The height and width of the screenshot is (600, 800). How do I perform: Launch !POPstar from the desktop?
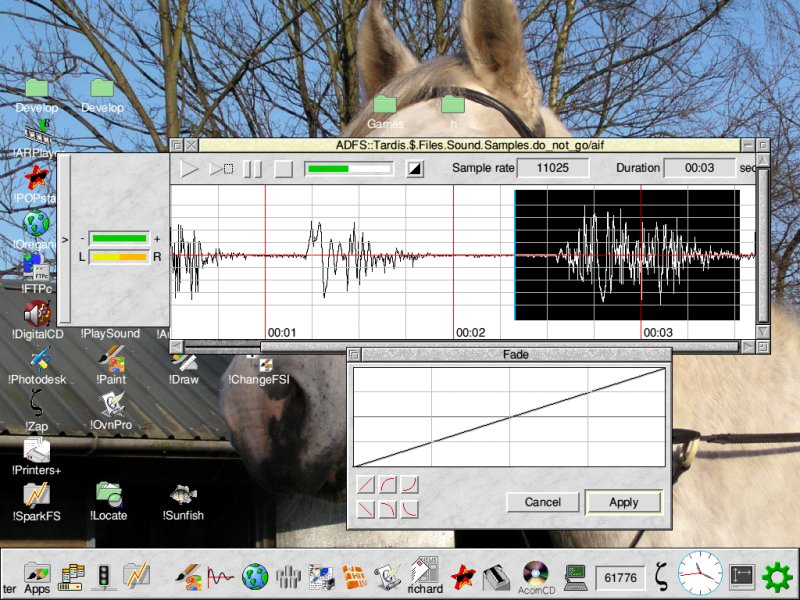coord(36,185)
